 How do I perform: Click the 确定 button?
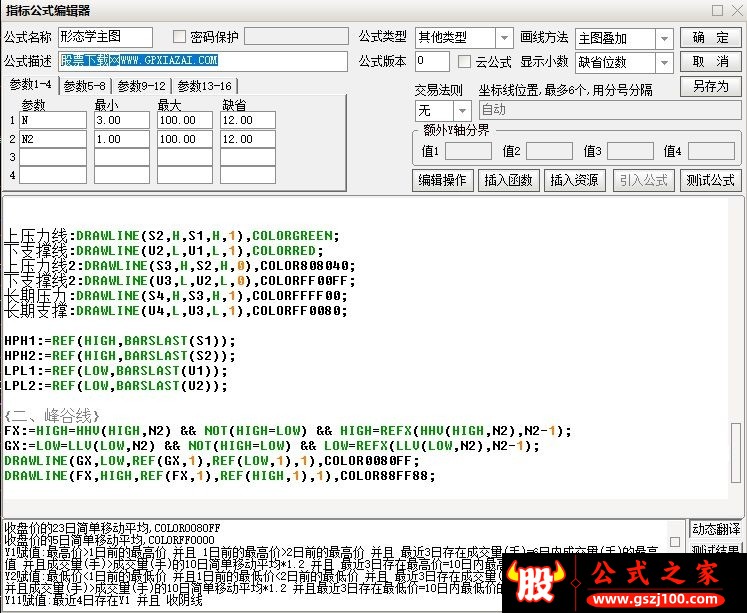coord(710,38)
